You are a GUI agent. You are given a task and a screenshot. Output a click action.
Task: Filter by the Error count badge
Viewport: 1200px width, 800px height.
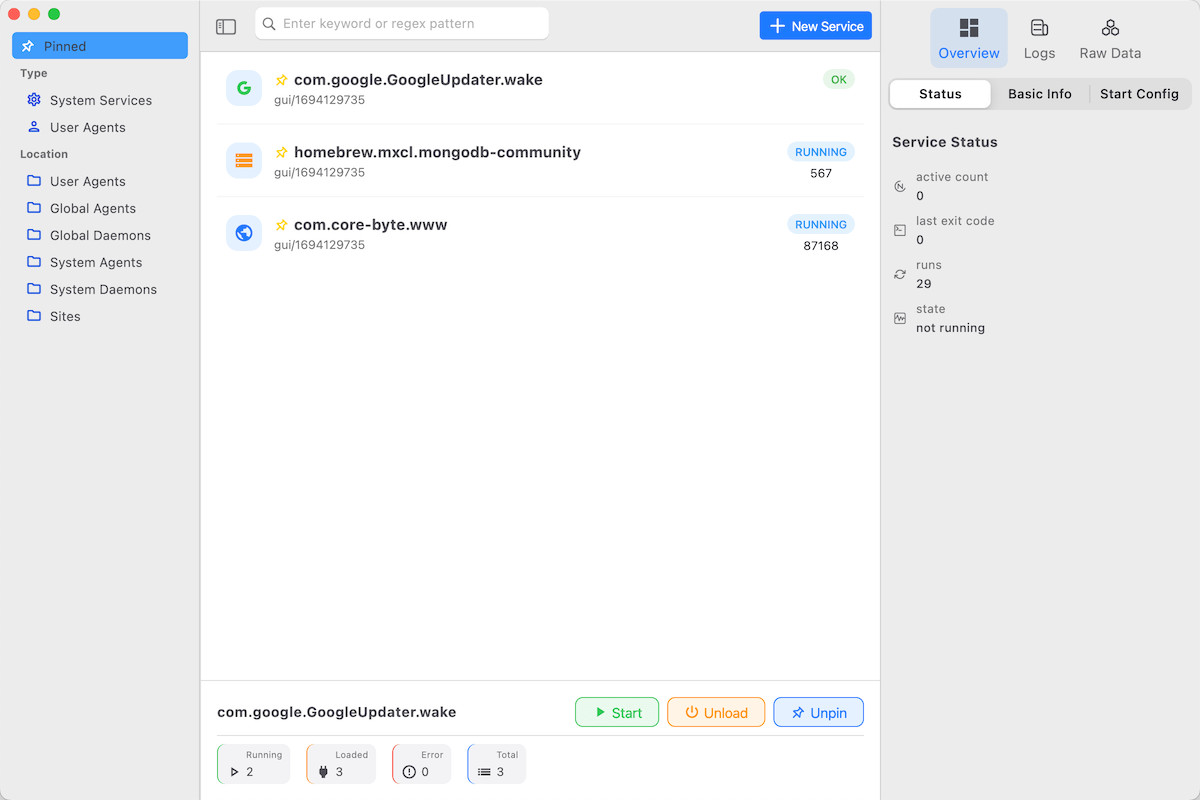(x=421, y=764)
